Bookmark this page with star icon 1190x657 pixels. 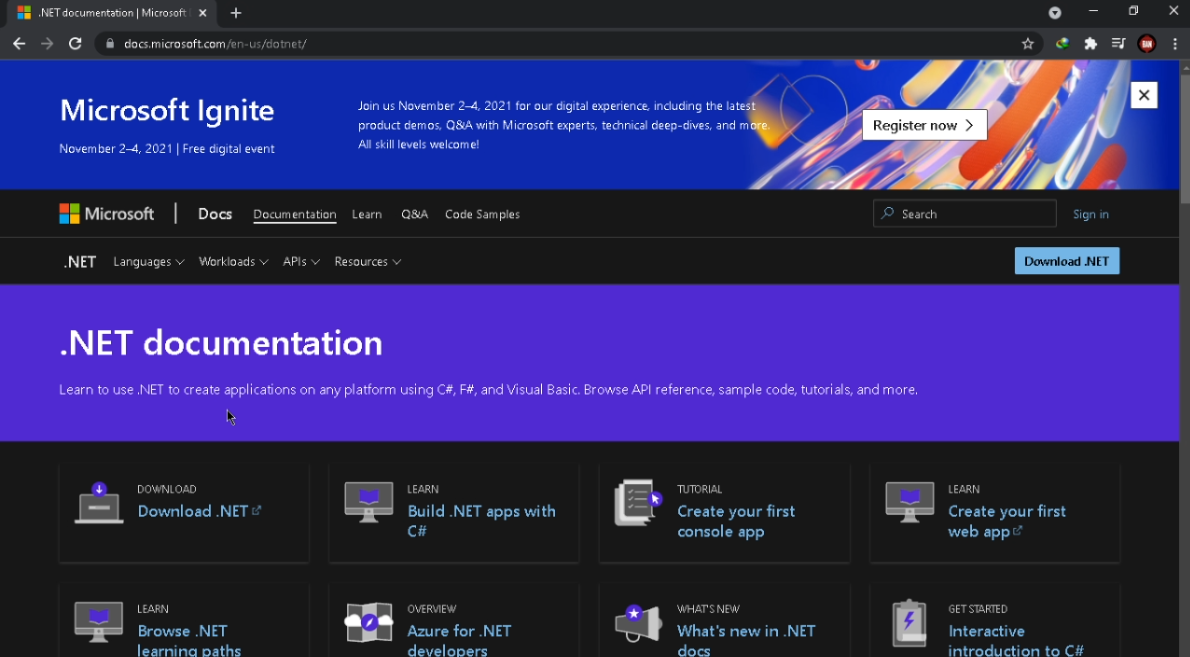[1028, 44]
